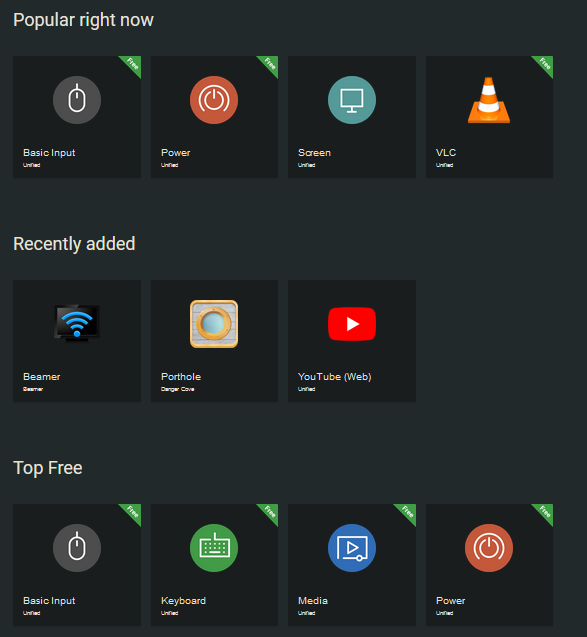Viewport: 587px width, 637px height.
Task: Click the "Beamer" remote title
Action: [x=42, y=377]
